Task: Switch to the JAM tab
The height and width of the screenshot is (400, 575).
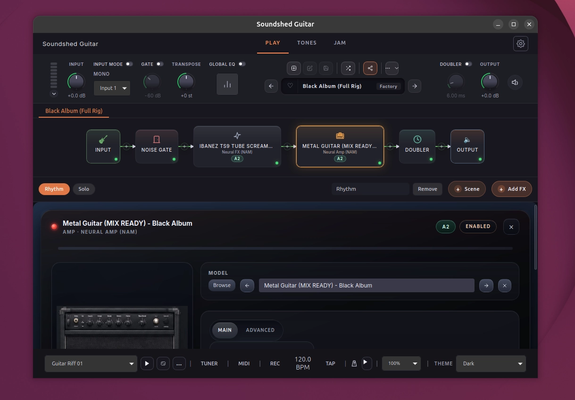Action: point(340,43)
